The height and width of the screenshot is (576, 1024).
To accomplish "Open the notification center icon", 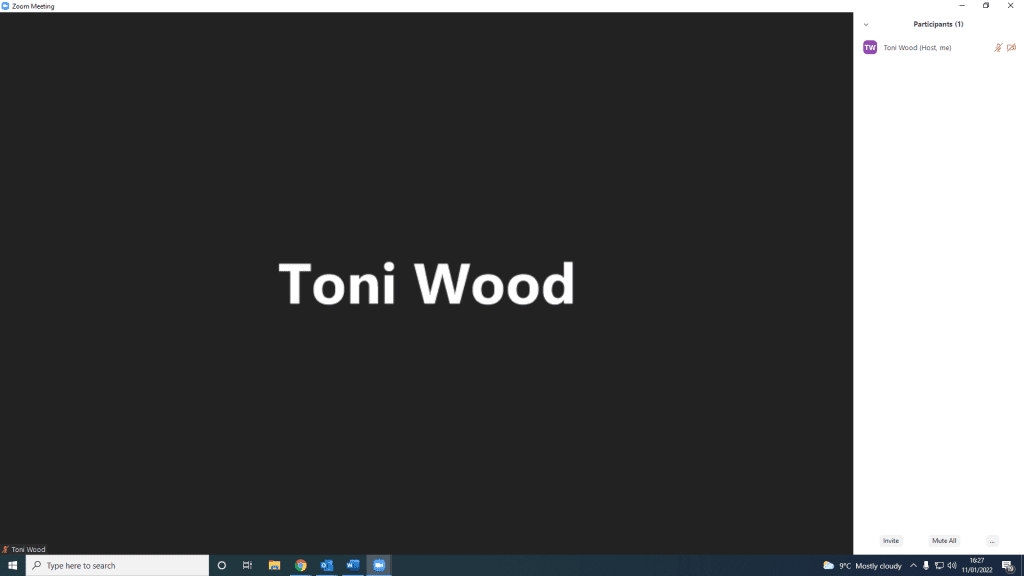I will pyautogui.click(x=1008, y=565).
